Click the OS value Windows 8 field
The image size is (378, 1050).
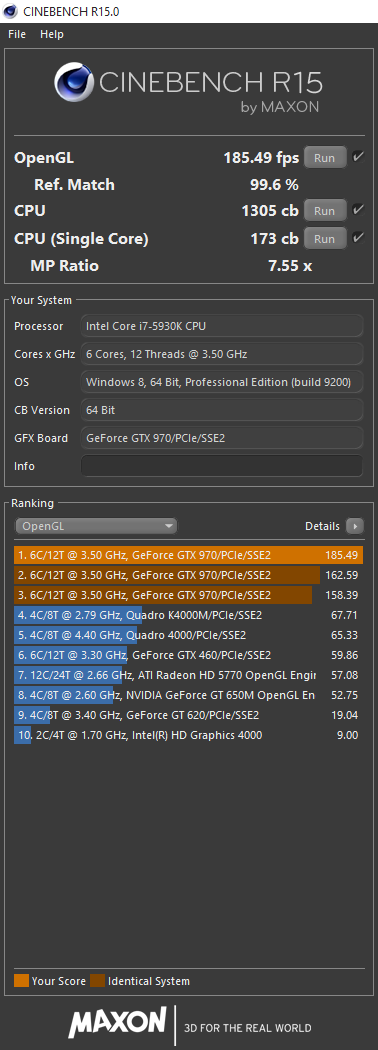pyautogui.click(x=222, y=382)
